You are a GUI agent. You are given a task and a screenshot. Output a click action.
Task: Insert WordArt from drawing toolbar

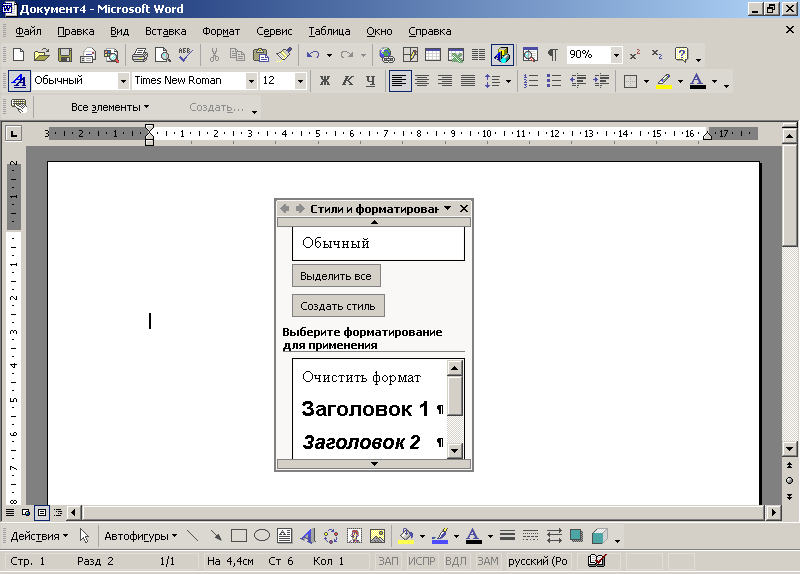308,536
